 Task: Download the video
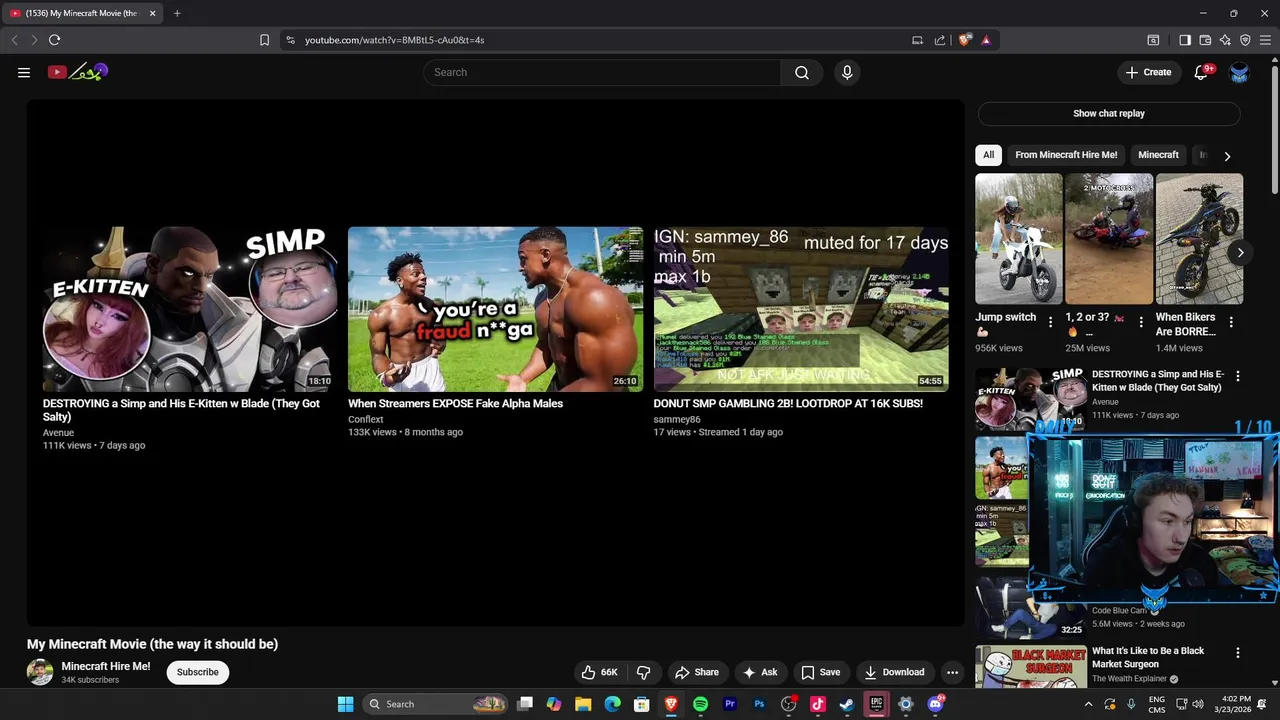pos(894,672)
